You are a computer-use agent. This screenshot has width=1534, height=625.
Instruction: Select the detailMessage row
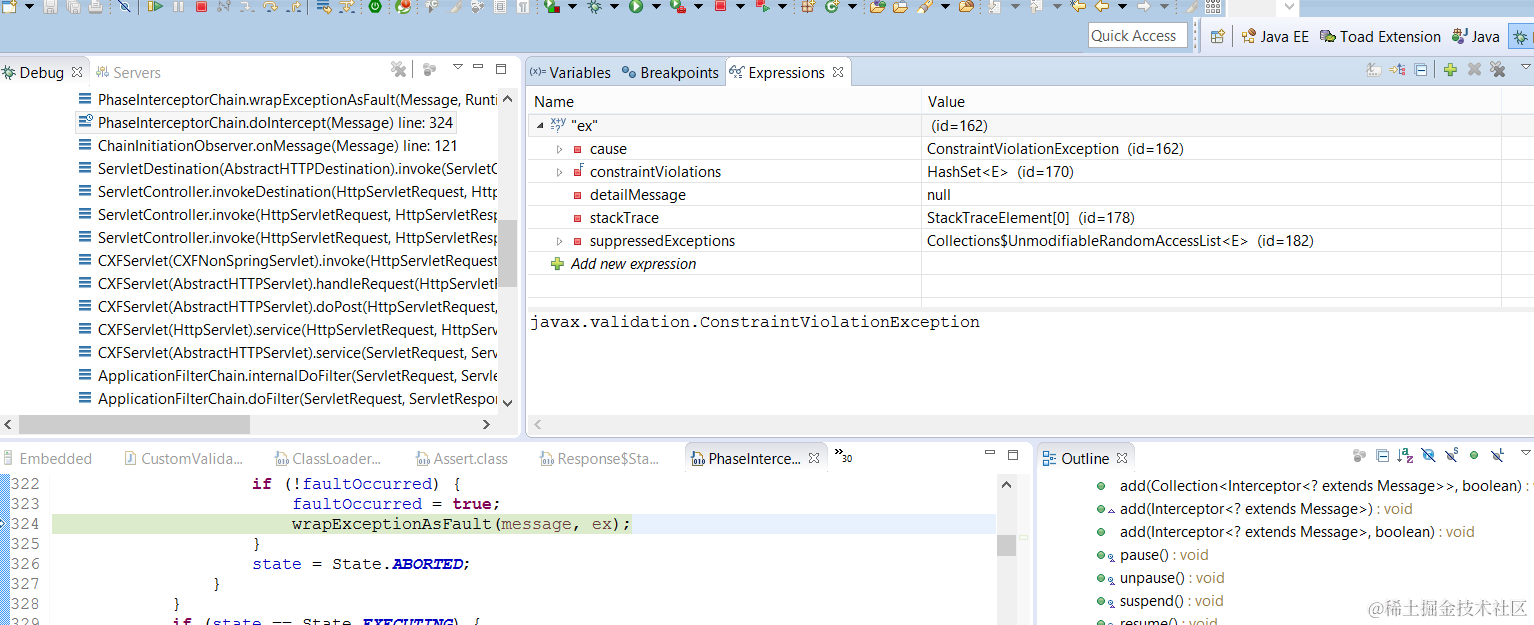(x=1013, y=195)
